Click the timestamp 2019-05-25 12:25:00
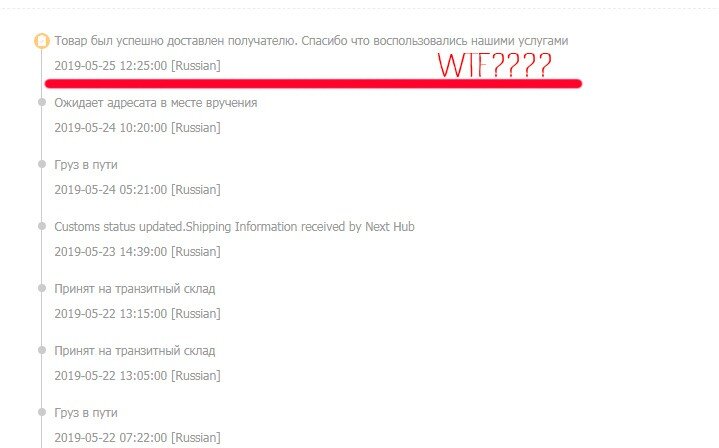 point(111,66)
